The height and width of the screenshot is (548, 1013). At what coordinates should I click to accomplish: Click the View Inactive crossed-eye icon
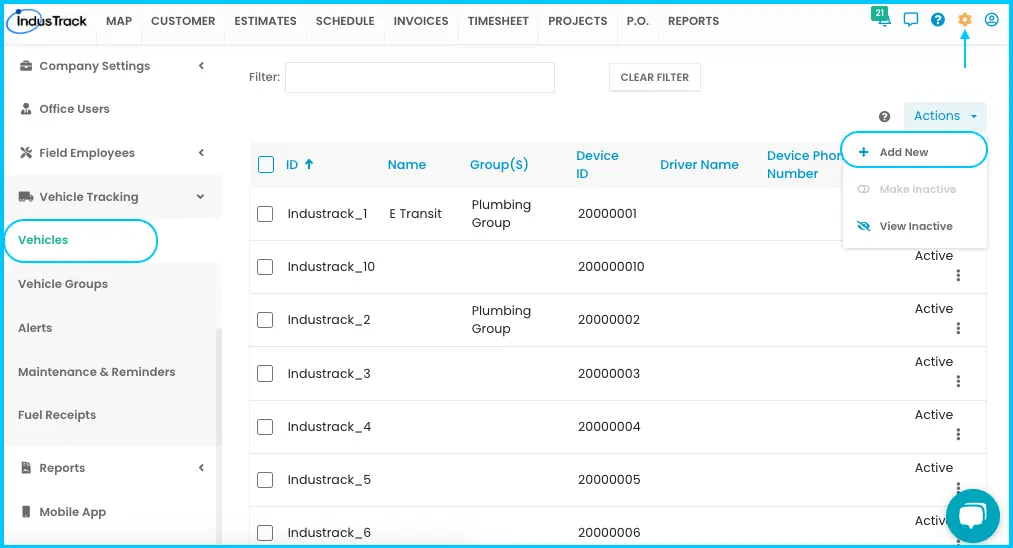click(864, 226)
